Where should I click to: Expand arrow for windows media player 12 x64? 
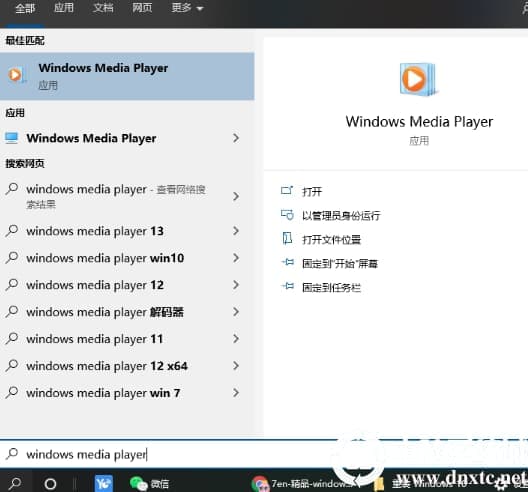[x=236, y=366]
